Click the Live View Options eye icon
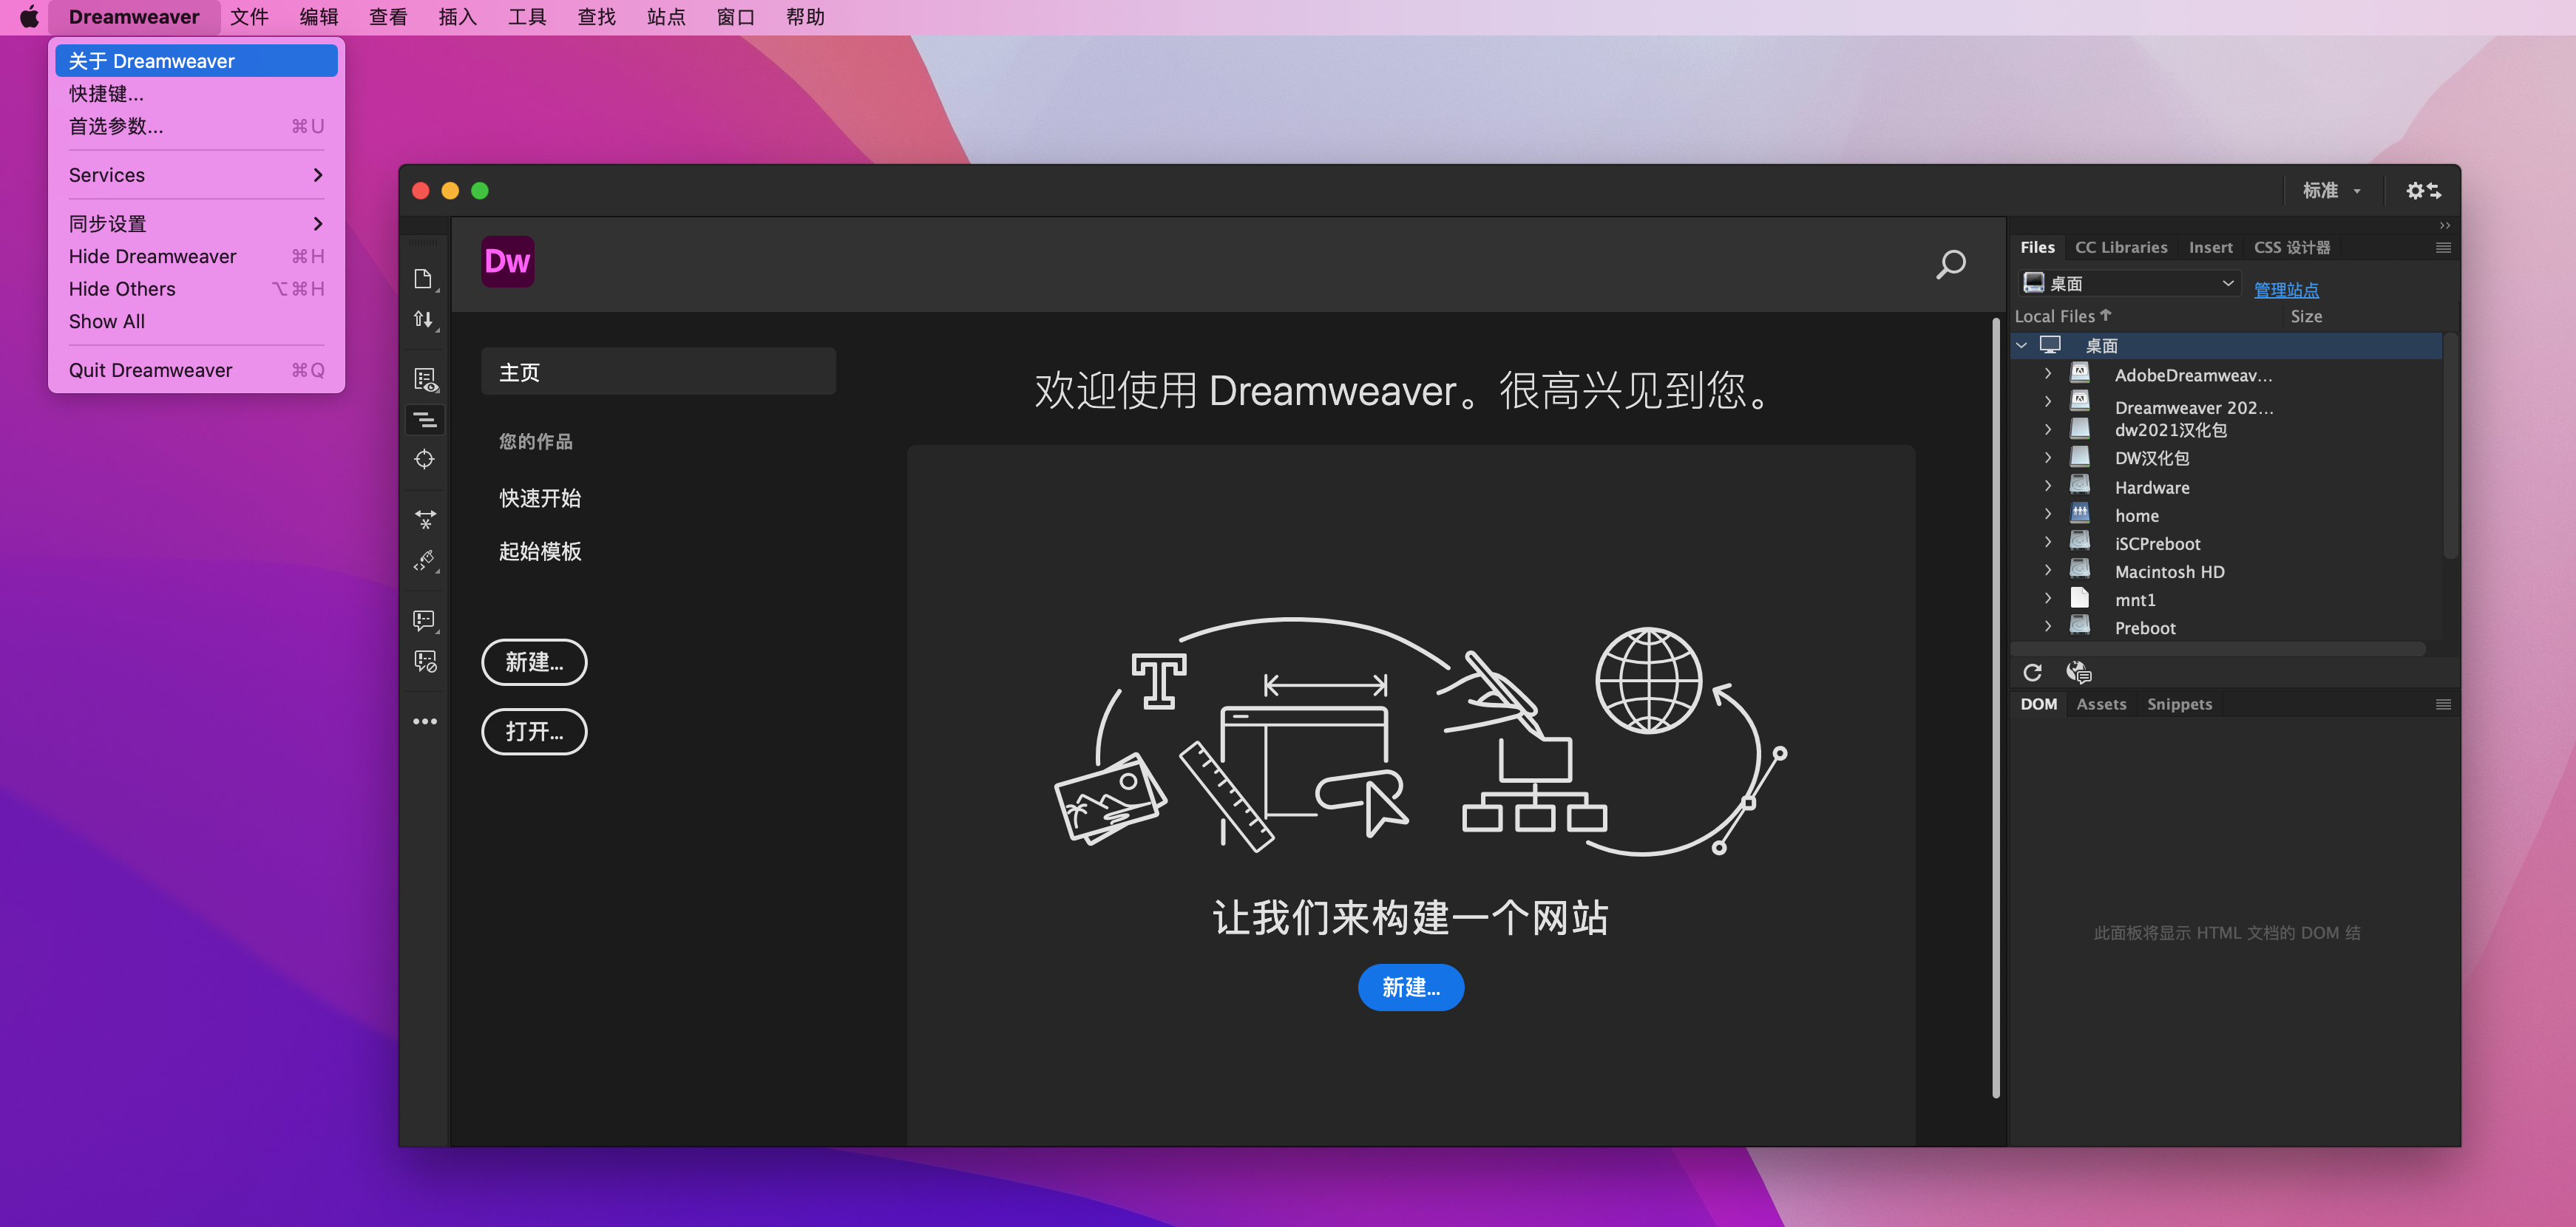This screenshot has width=2576, height=1227. tap(425, 379)
